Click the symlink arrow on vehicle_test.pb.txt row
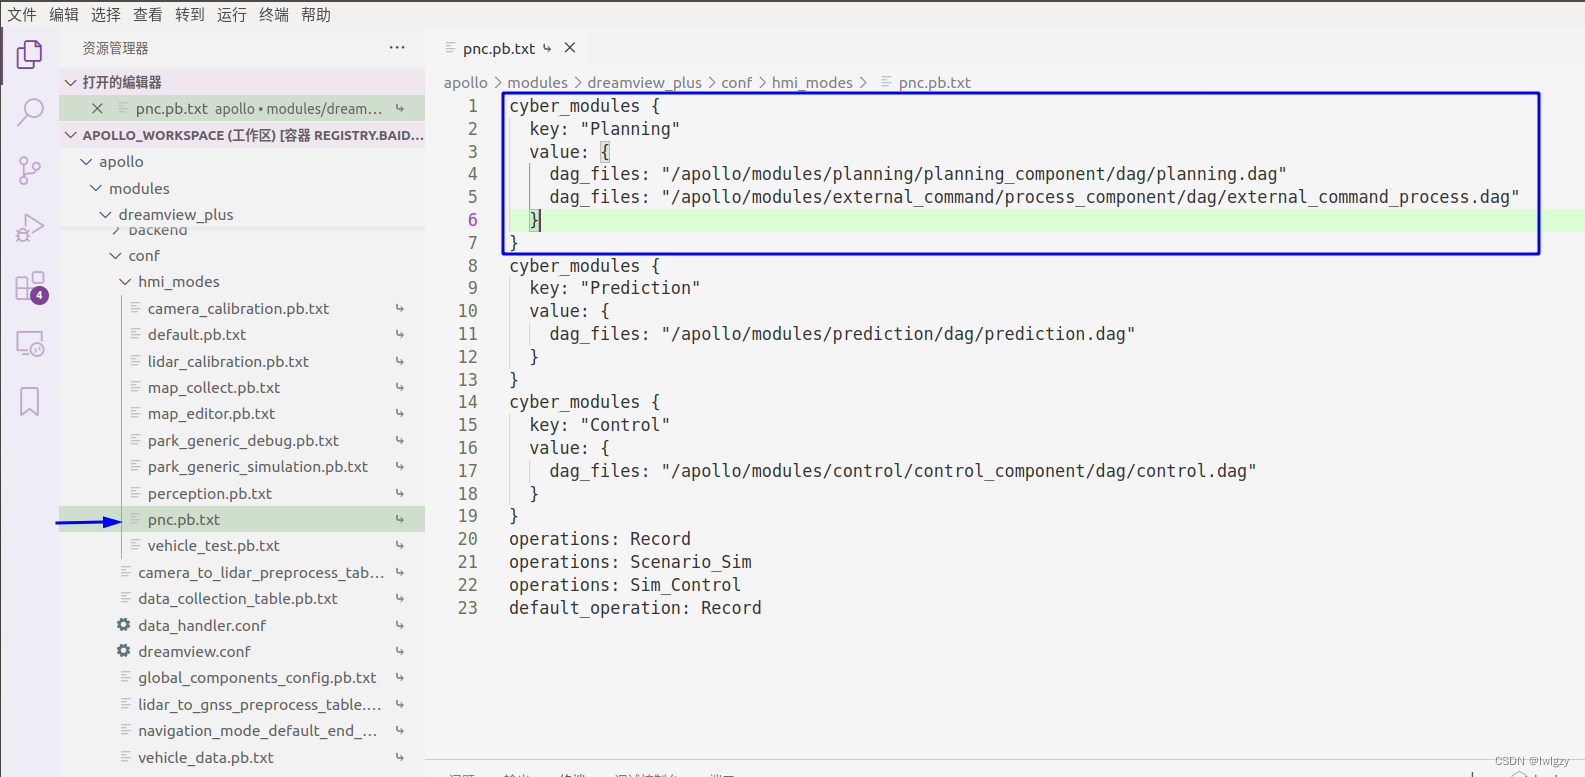The image size is (1585, 777). [x=399, y=546]
